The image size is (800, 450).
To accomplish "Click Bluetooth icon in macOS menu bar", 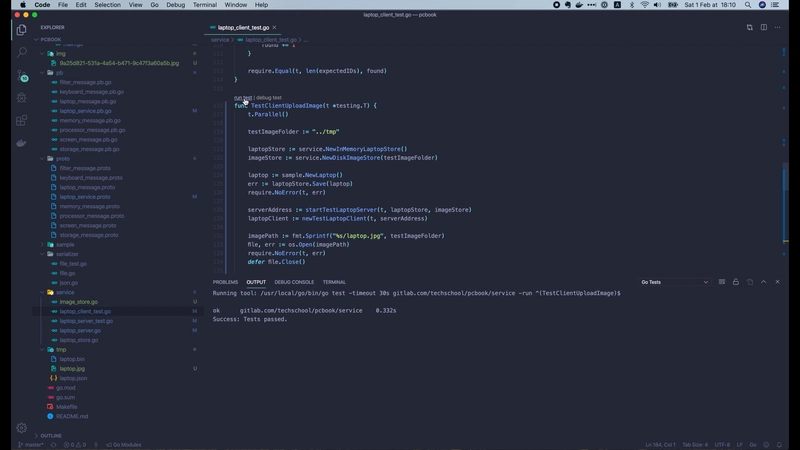I will [x=632, y=5].
